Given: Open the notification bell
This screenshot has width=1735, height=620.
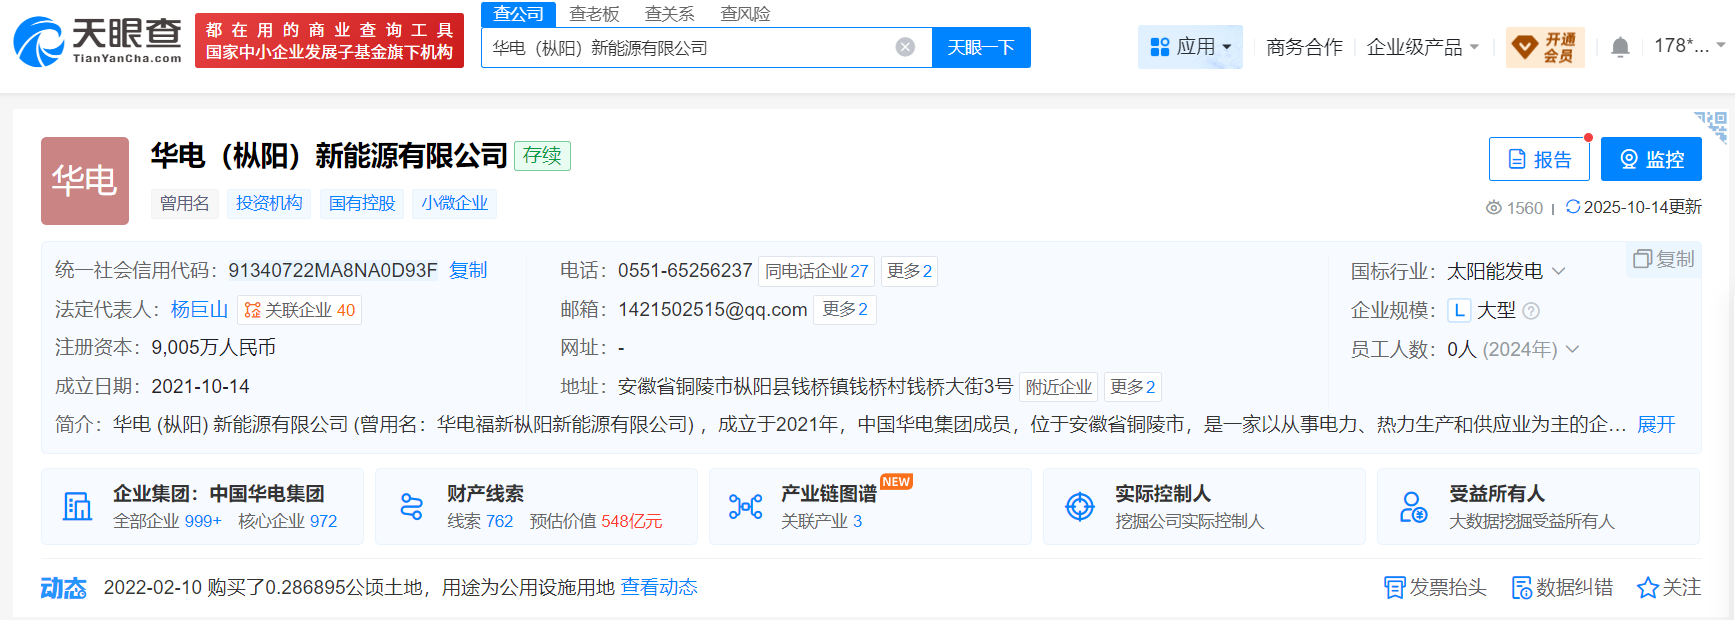Looking at the screenshot, I should (1620, 47).
